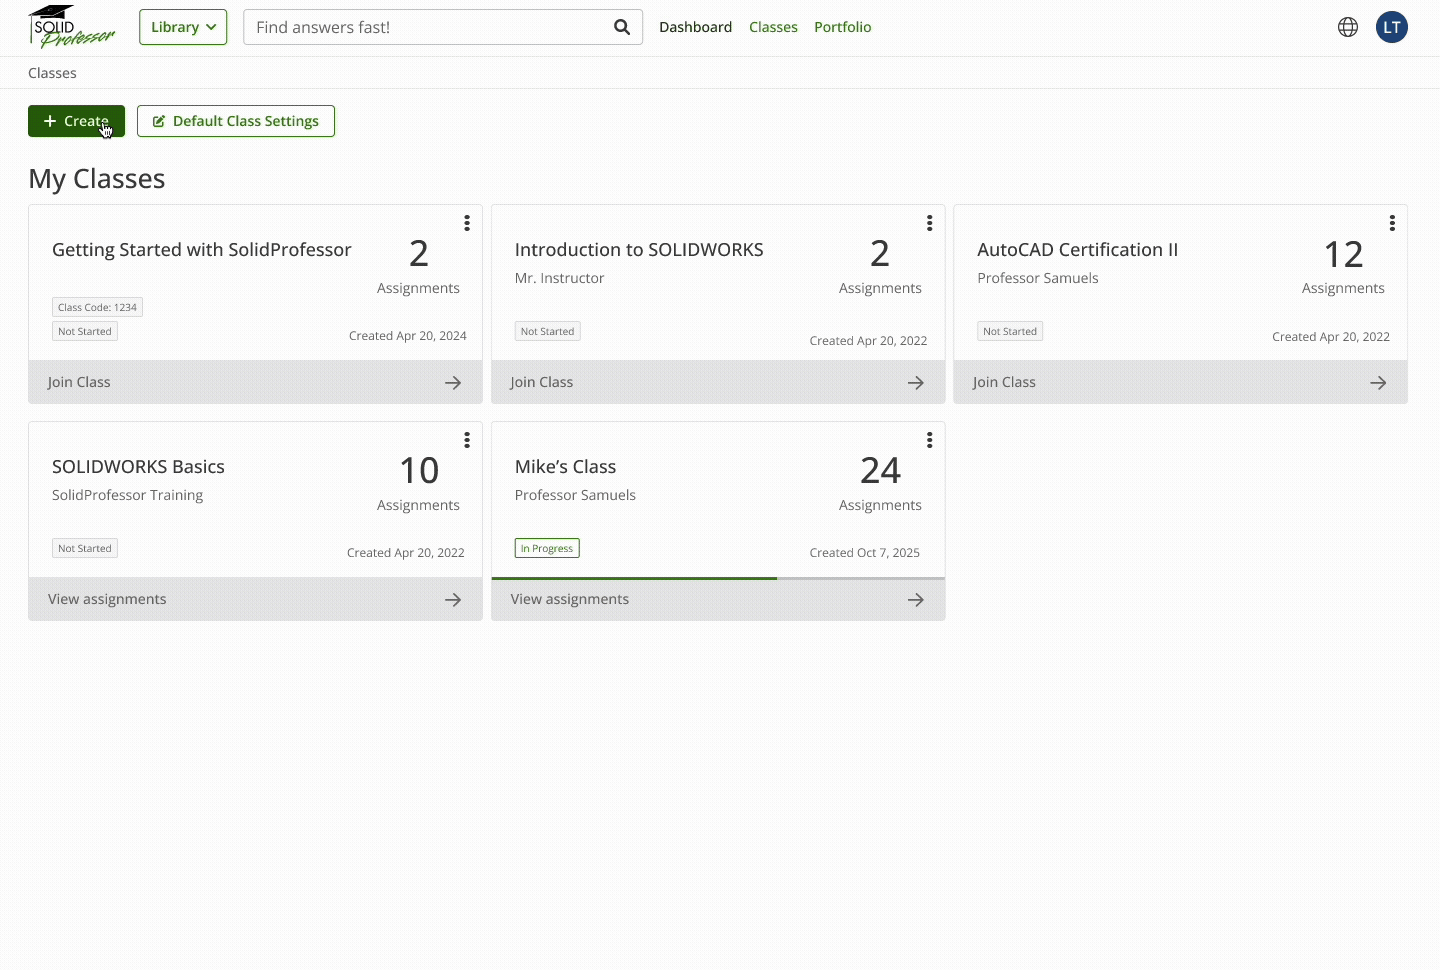Open options menu for AutoCAD Certification II card

pyautogui.click(x=1392, y=223)
